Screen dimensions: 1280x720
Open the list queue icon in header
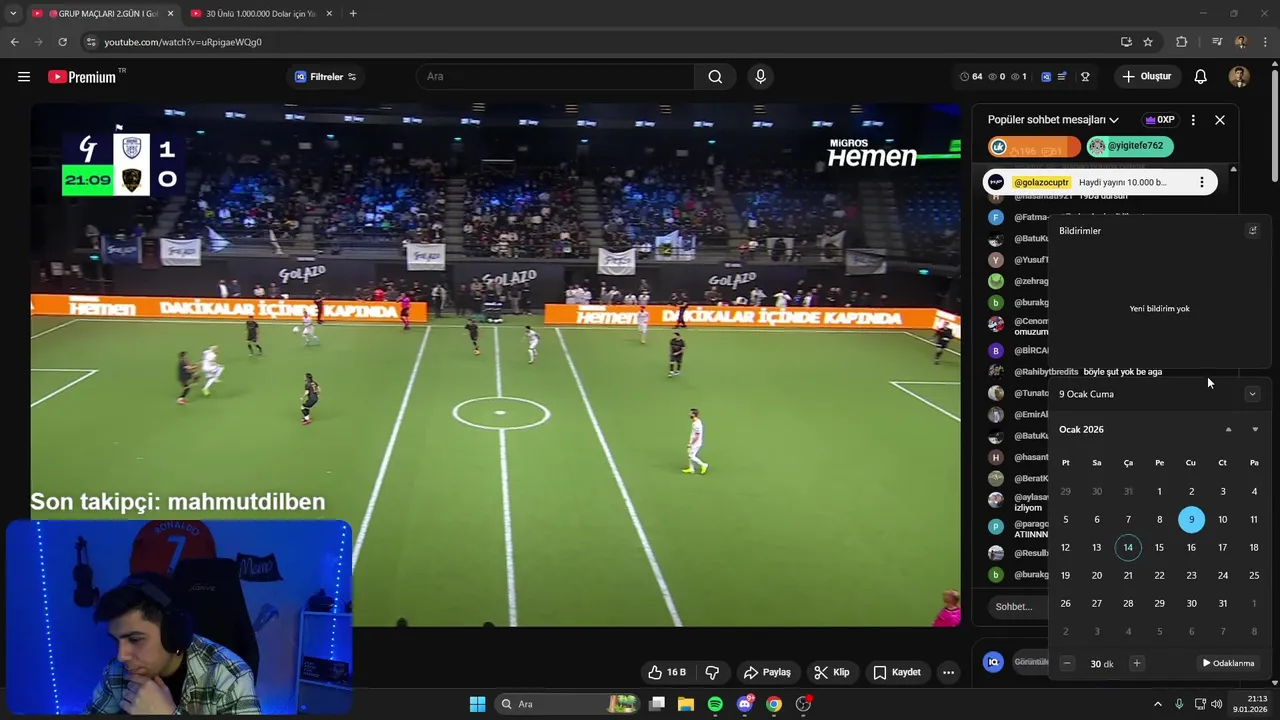pyautogui.click(x=1062, y=77)
